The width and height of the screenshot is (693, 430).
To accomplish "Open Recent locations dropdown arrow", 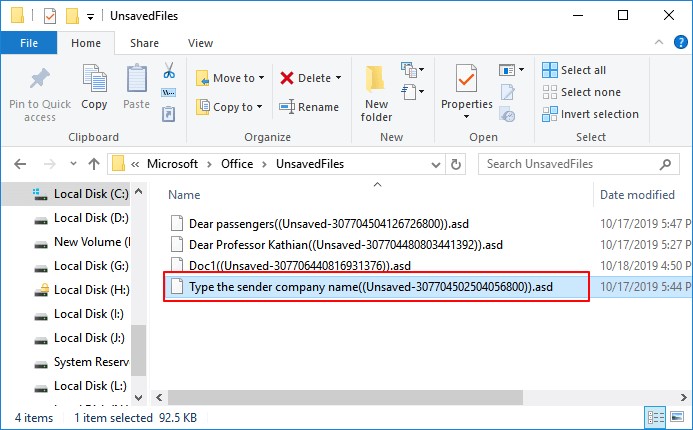I will coord(73,164).
